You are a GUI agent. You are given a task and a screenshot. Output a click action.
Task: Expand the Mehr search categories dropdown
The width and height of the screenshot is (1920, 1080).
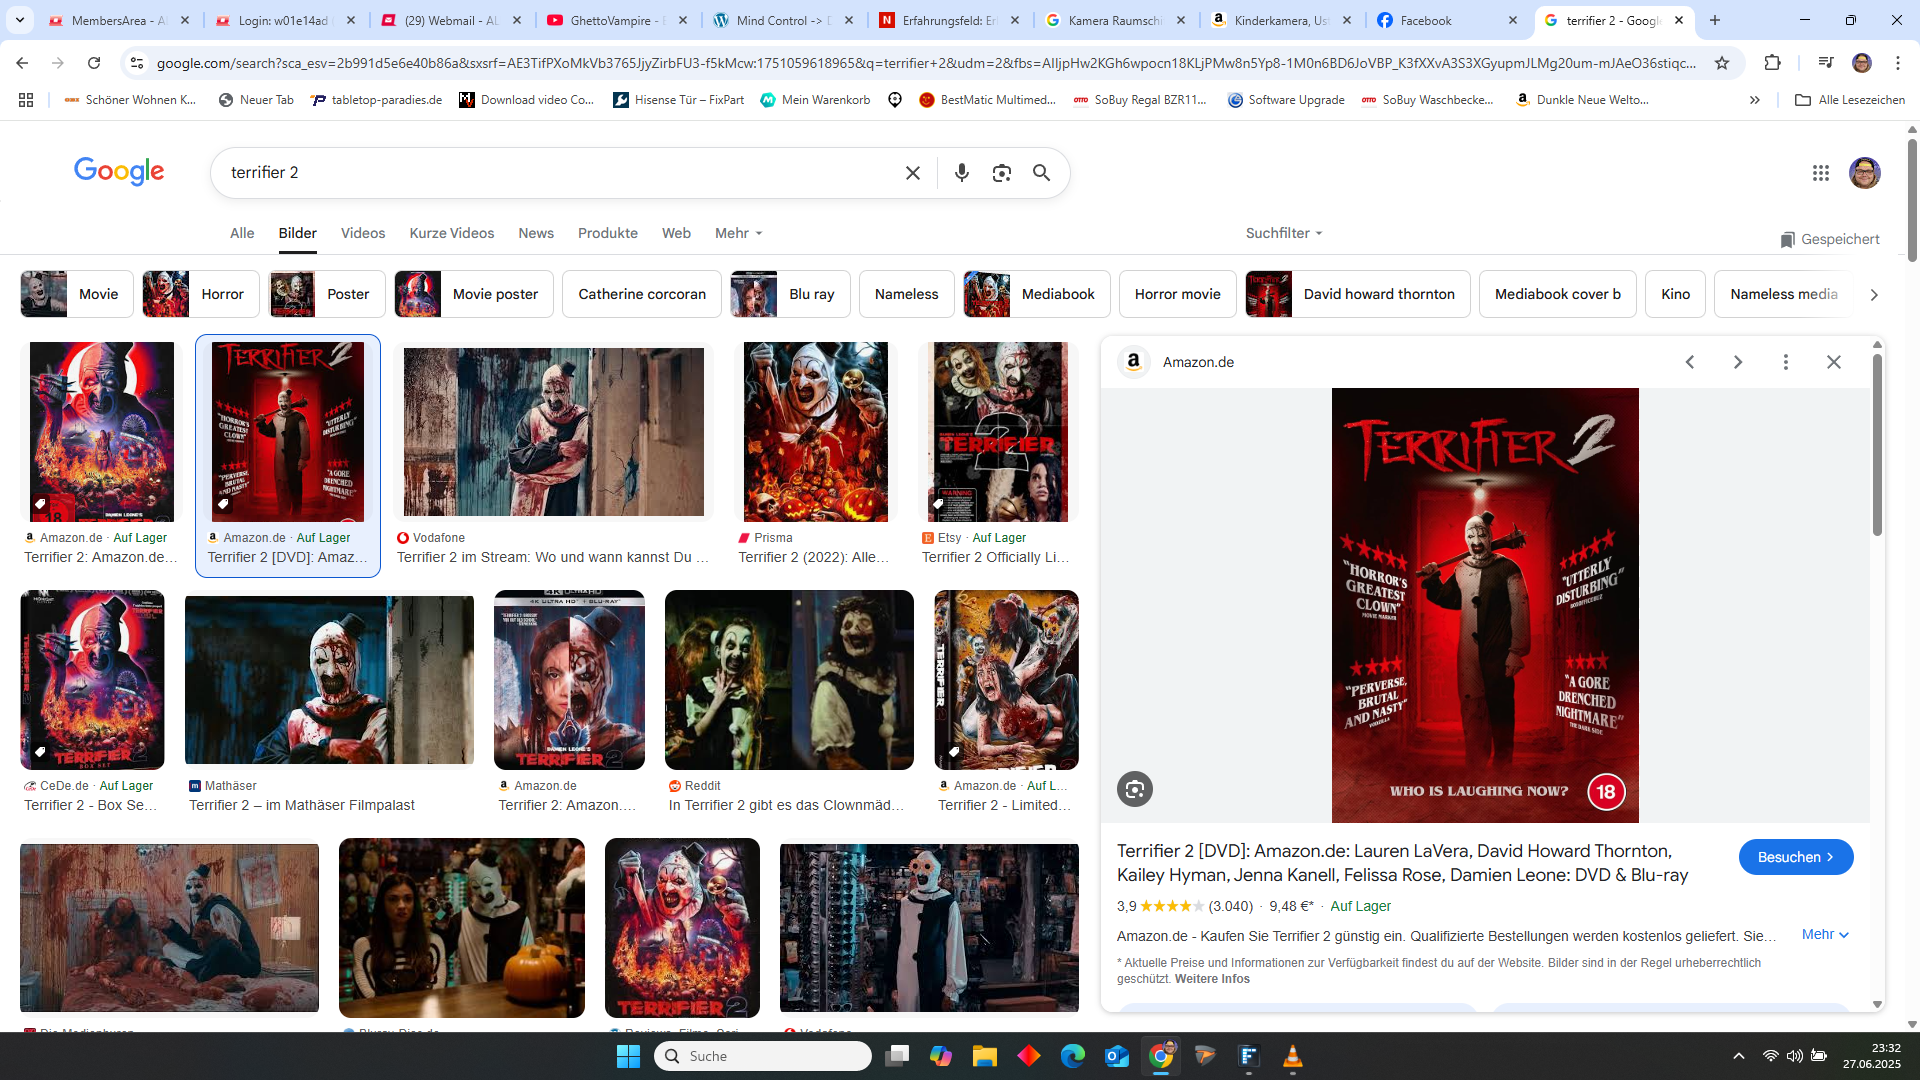[739, 233]
